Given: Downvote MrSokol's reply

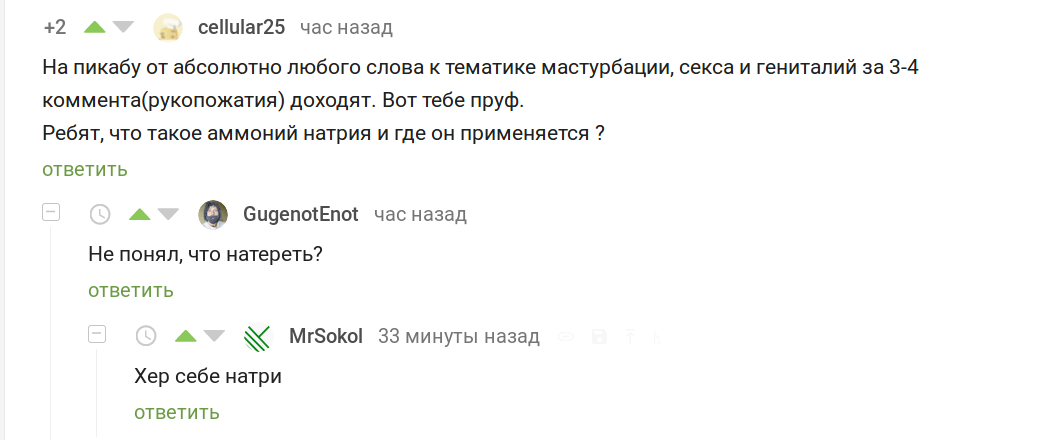Looking at the screenshot, I should click(x=214, y=336).
